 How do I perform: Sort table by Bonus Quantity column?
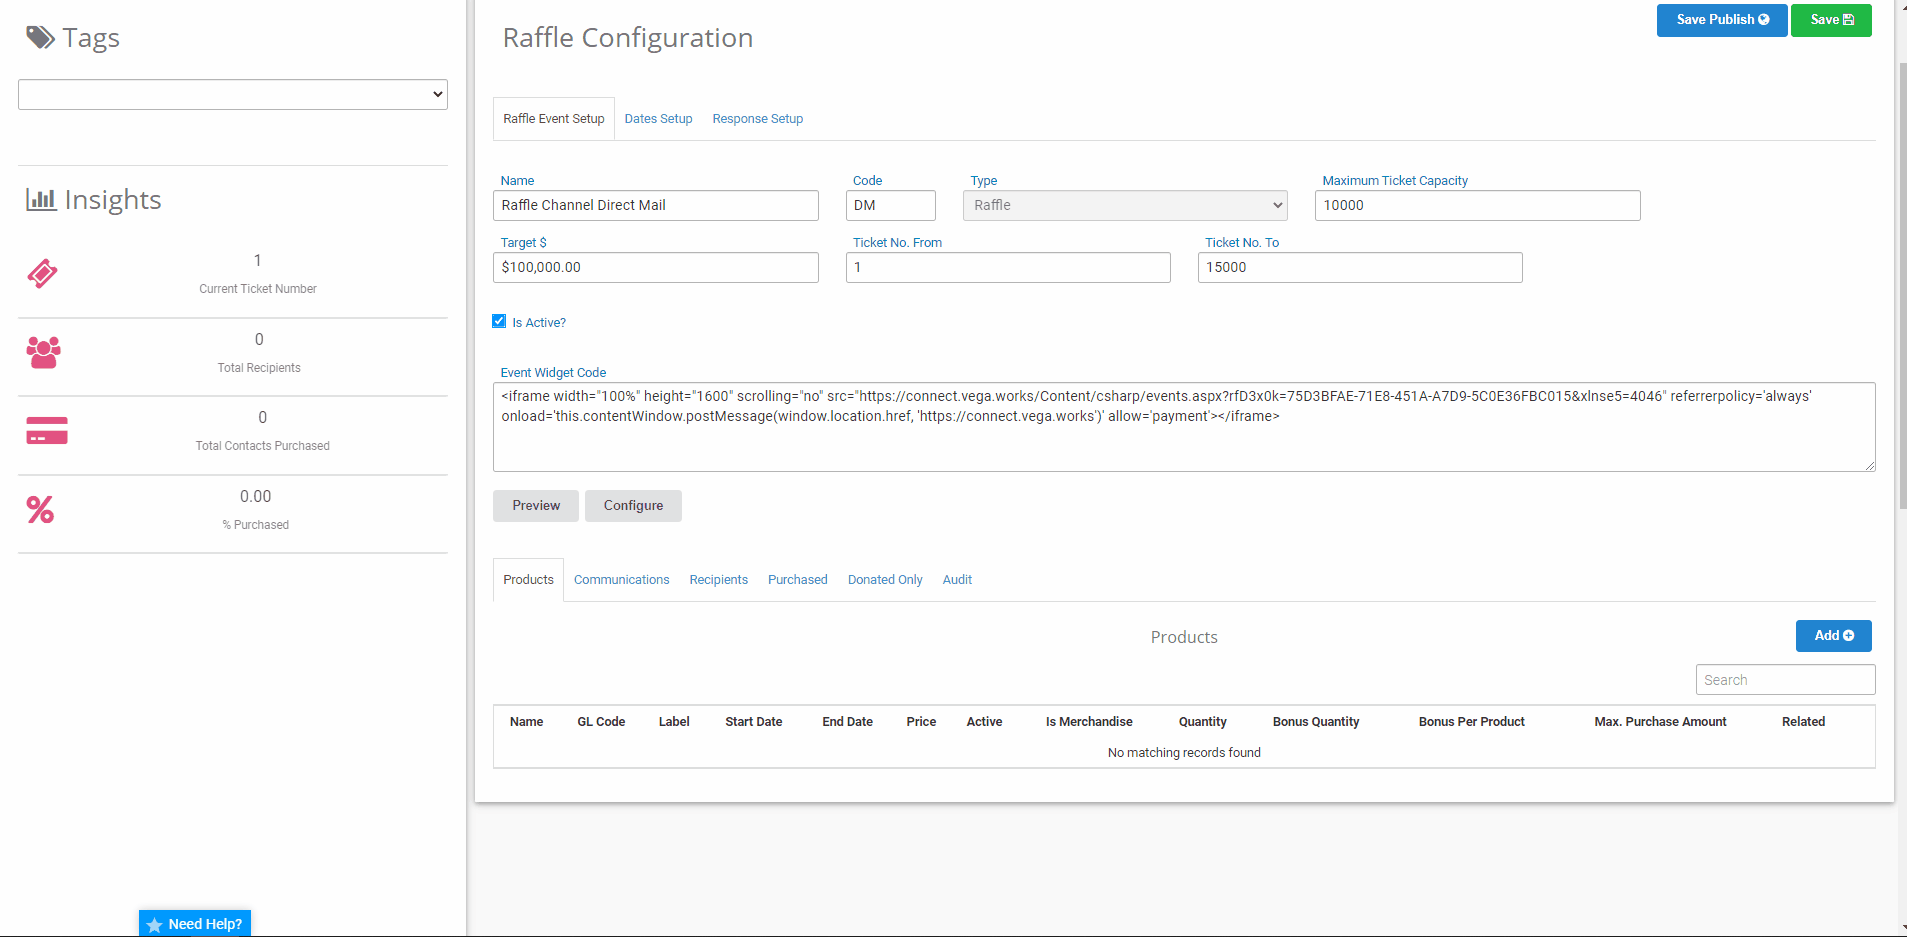click(x=1316, y=722)
